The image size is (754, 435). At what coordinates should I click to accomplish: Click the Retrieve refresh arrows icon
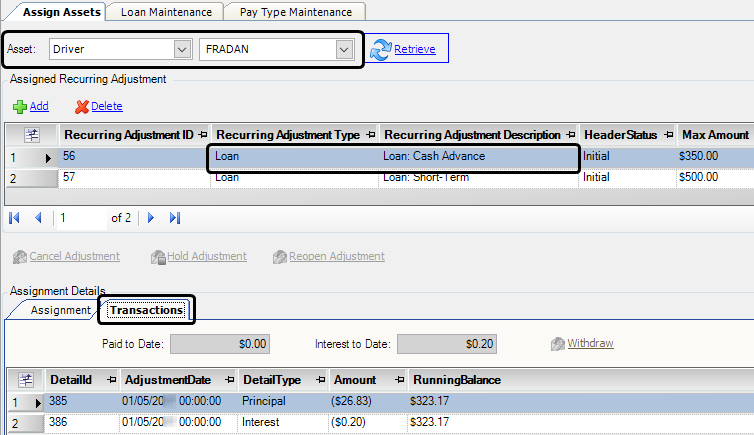click(381, 50)
